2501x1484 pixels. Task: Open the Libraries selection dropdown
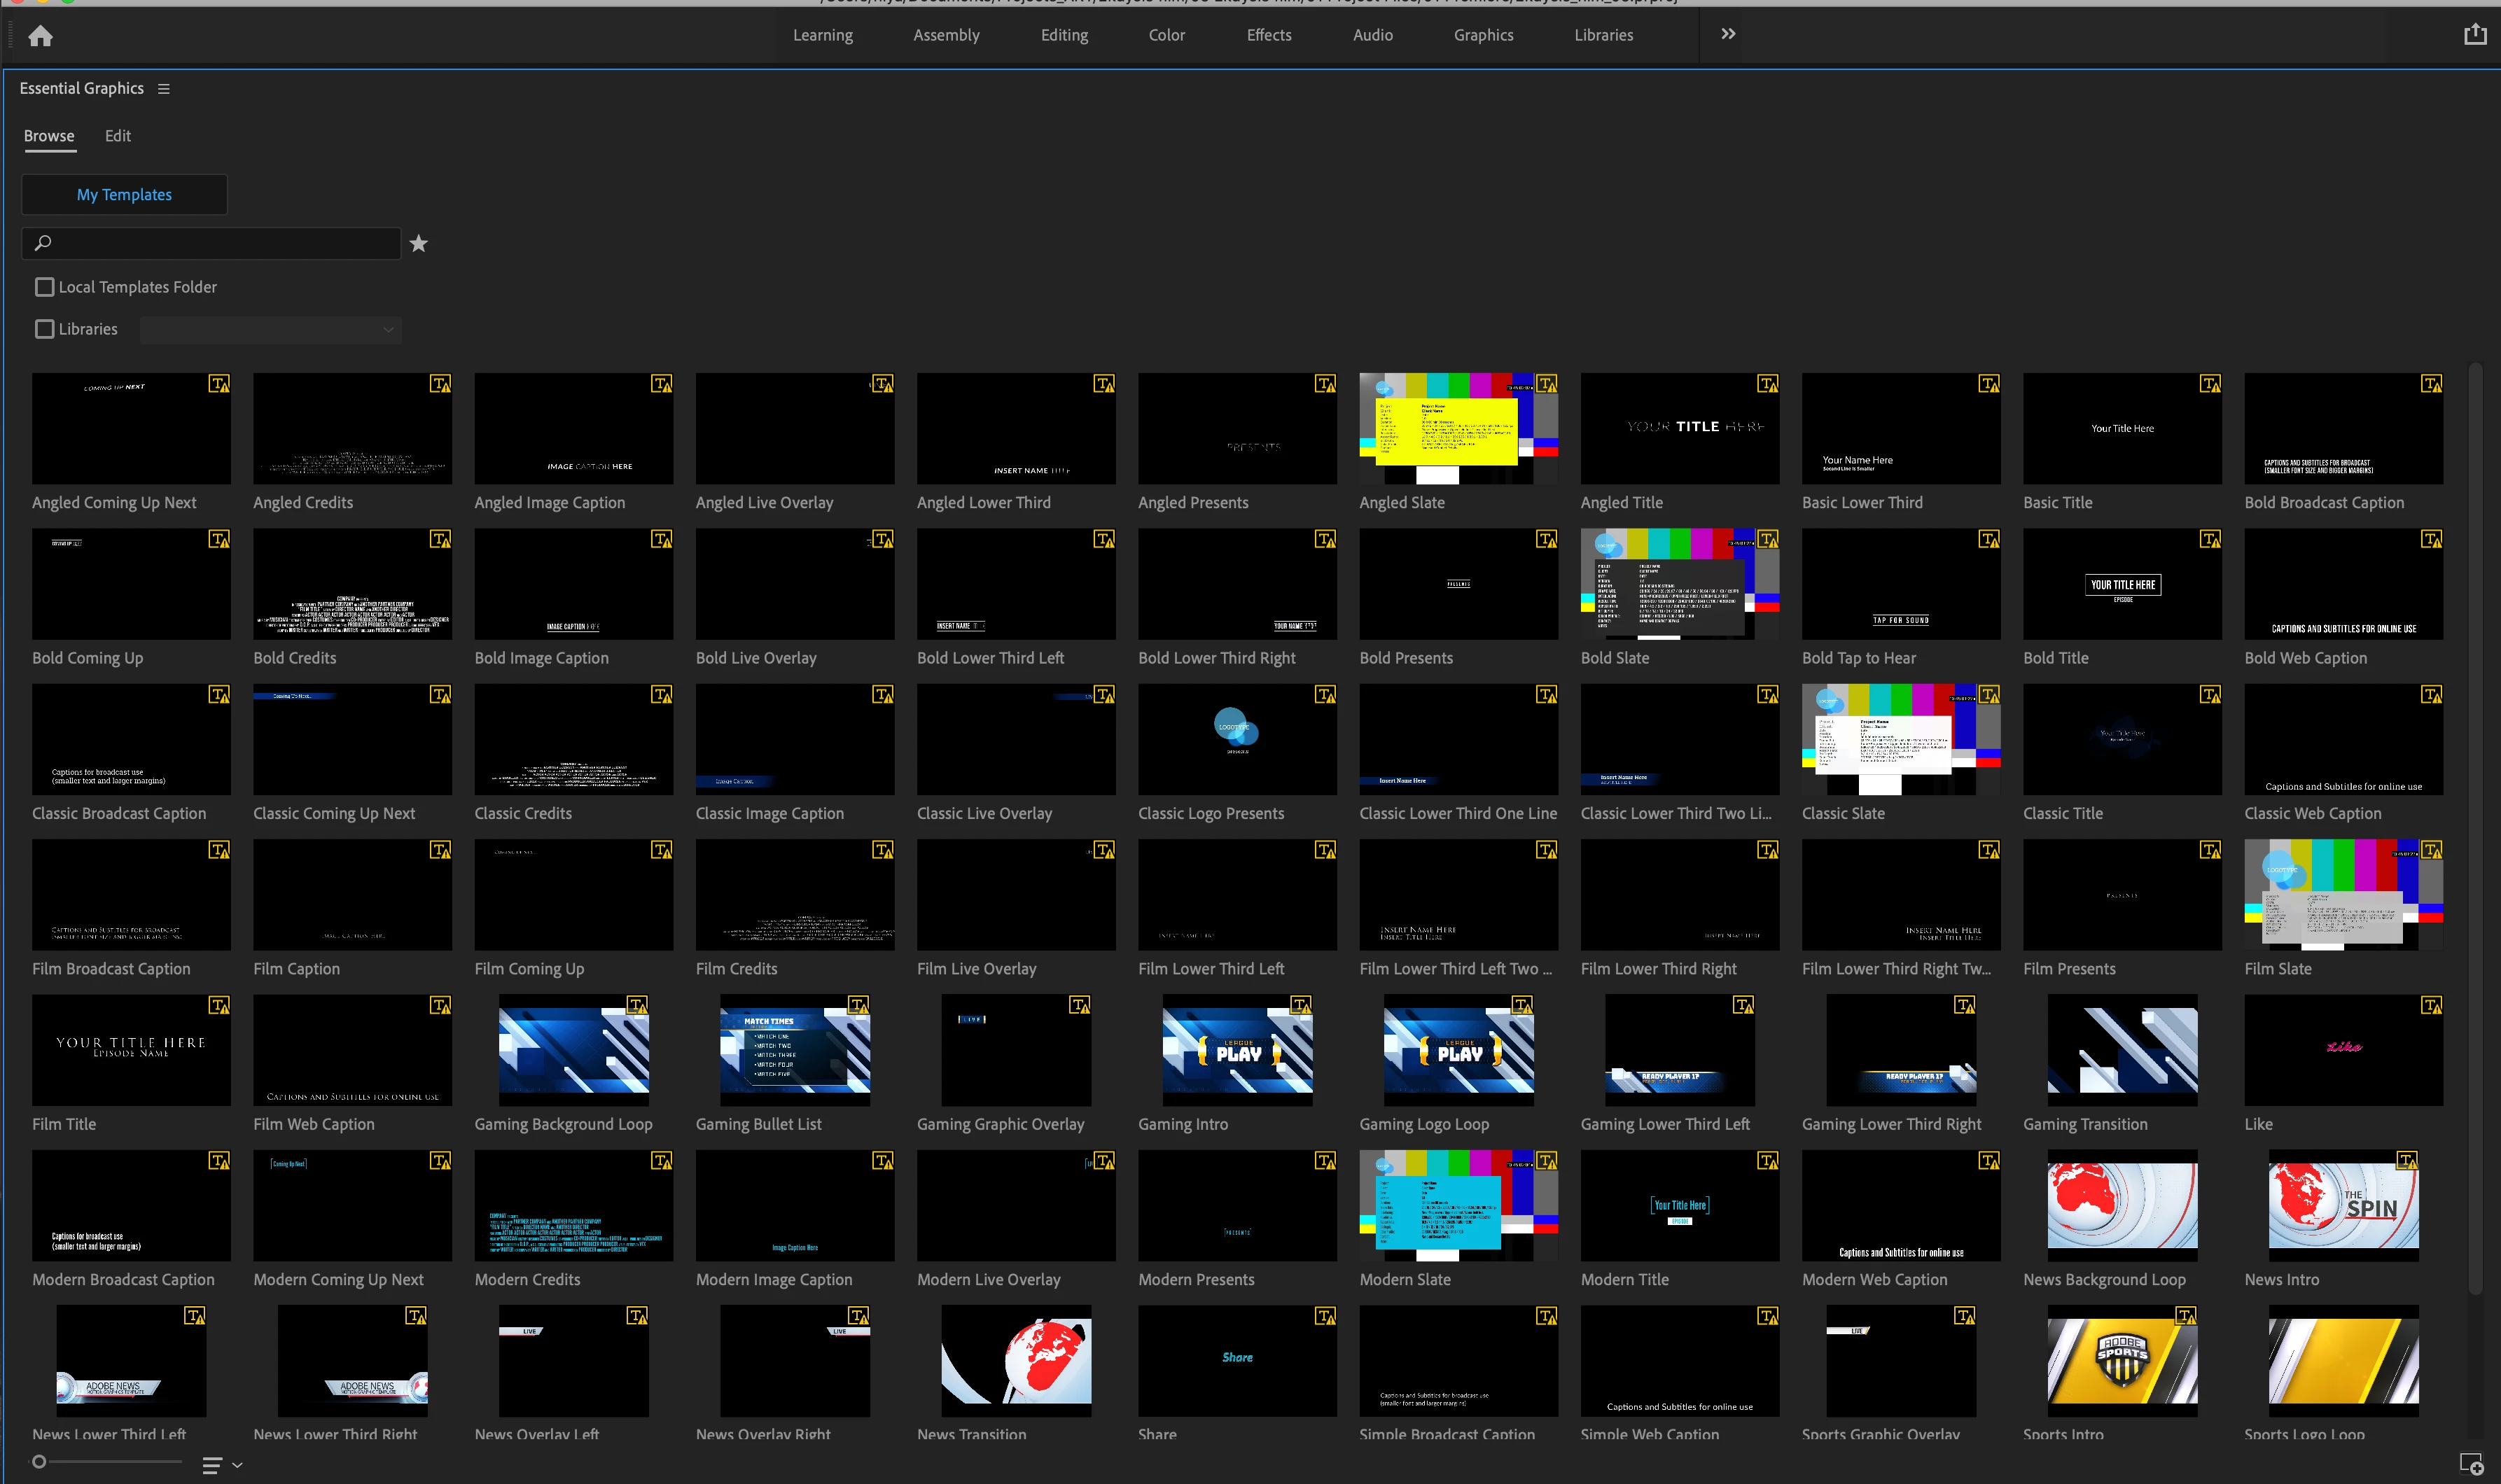tap(270, 330)
